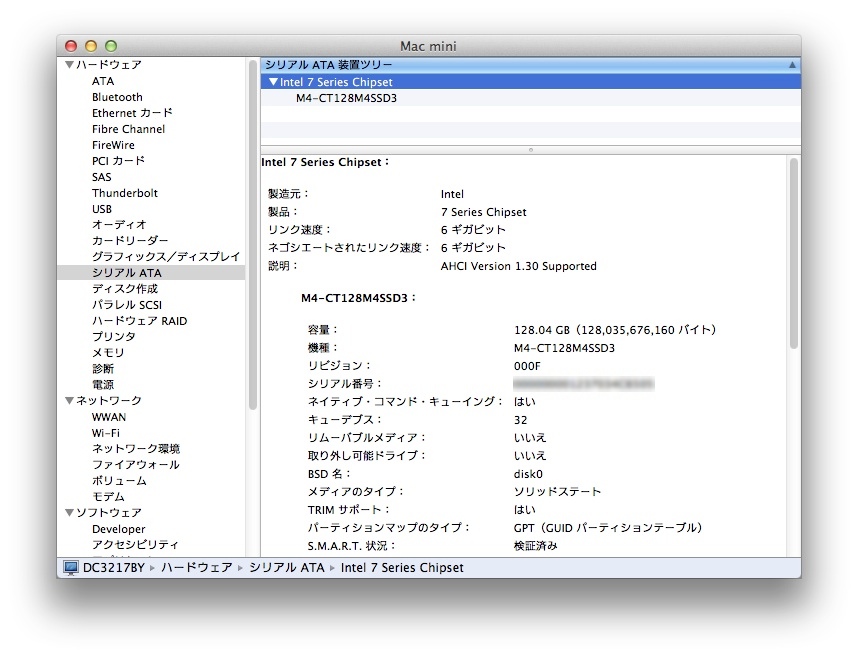Select Wi-Fi in the sidebar
The height and width of the screenshot is (657, 858).
click(x=106, y=433)
